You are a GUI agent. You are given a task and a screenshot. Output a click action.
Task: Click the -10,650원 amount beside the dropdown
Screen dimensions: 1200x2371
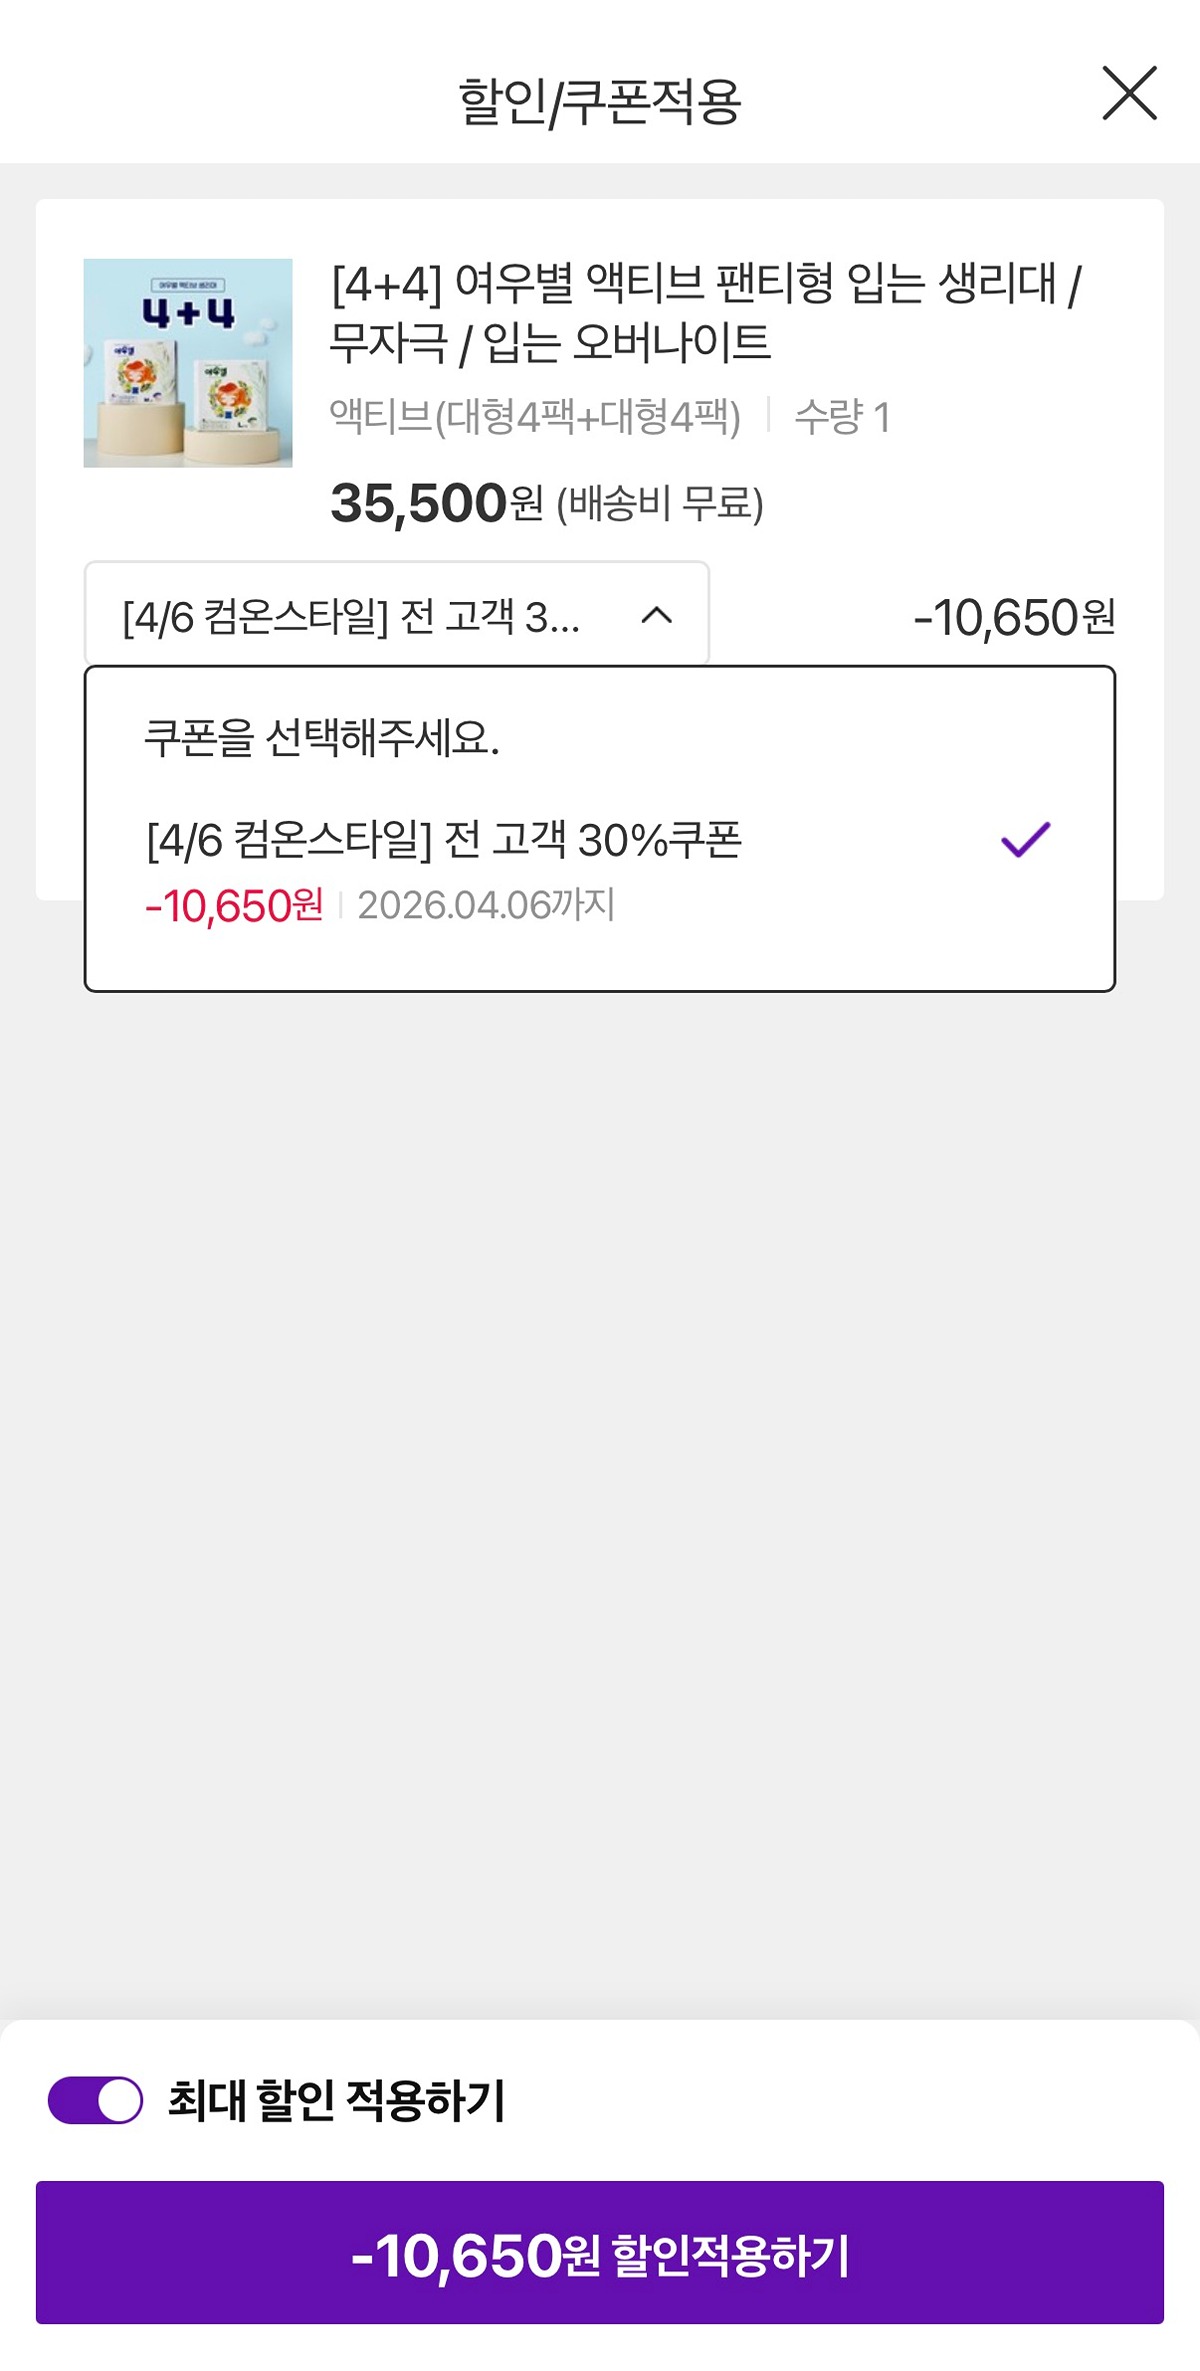[1014, 617]
